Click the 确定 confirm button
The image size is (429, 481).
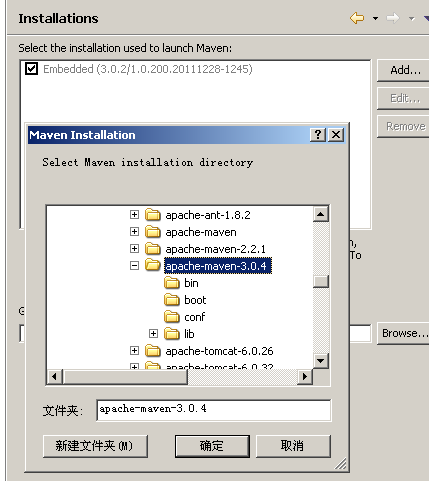point(212,446)
